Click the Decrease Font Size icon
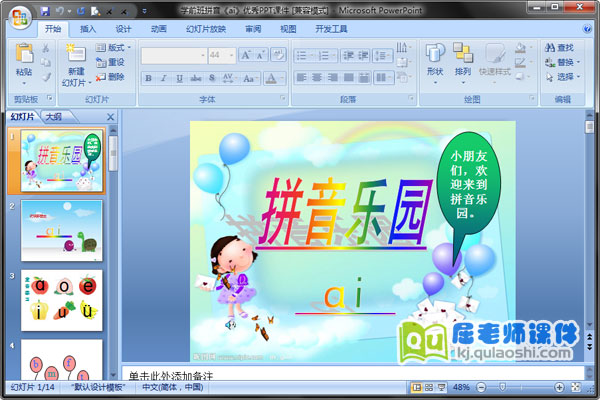 [261, 56]
